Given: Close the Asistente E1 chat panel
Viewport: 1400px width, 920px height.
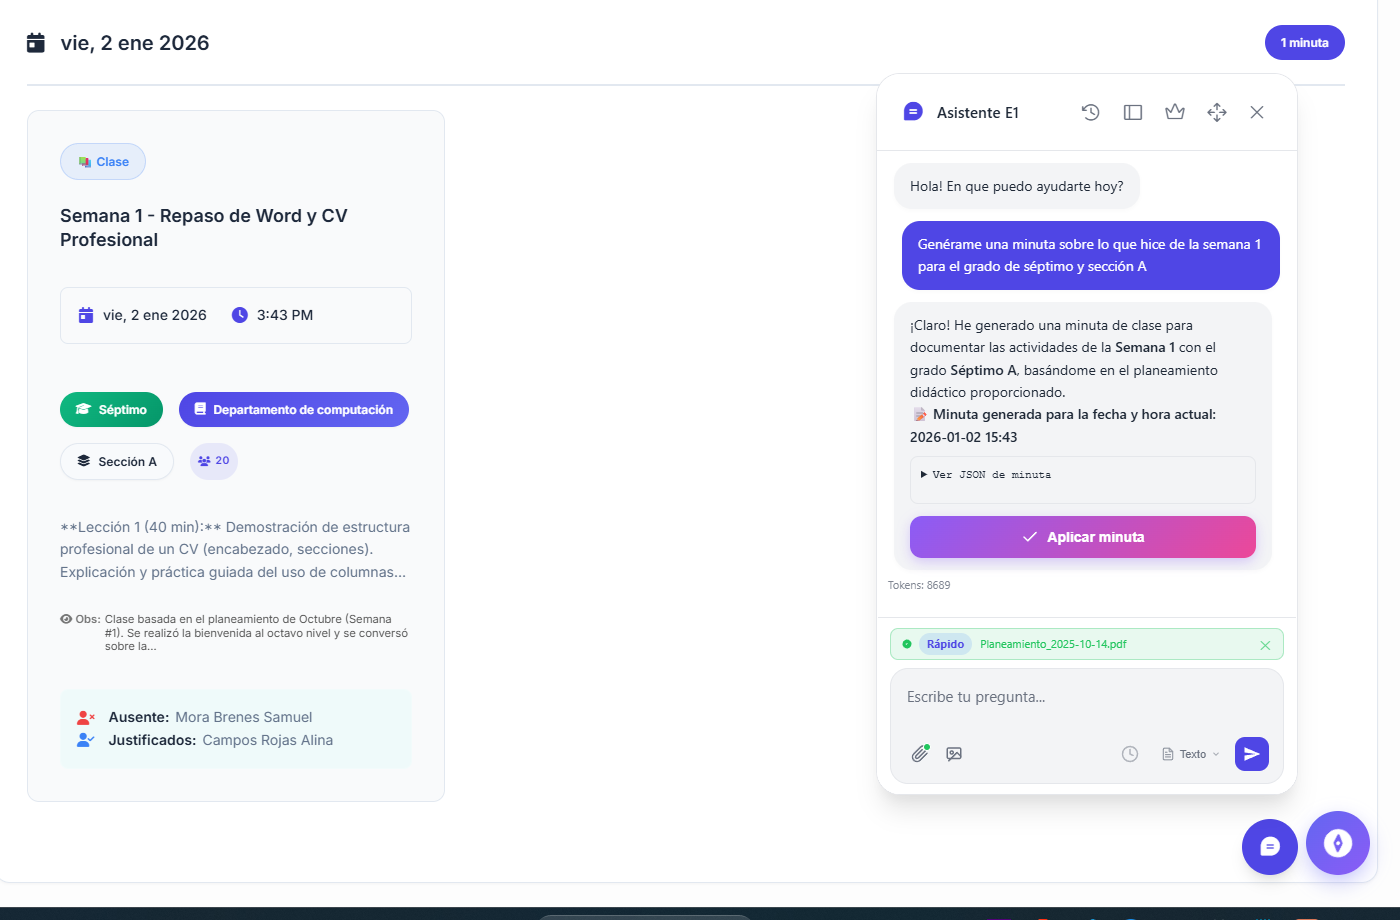Looking at the screenshot, I should [1257, 112].
